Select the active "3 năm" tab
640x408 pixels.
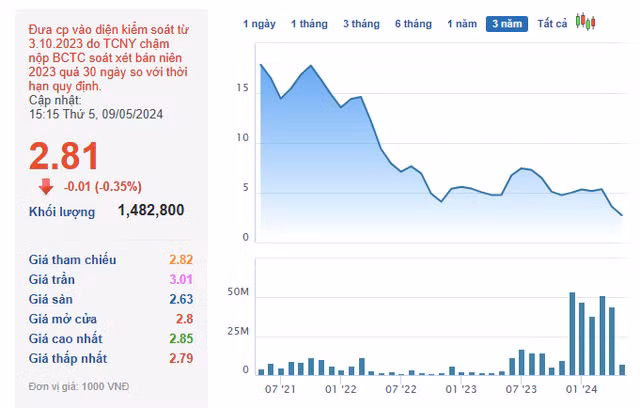508,23
